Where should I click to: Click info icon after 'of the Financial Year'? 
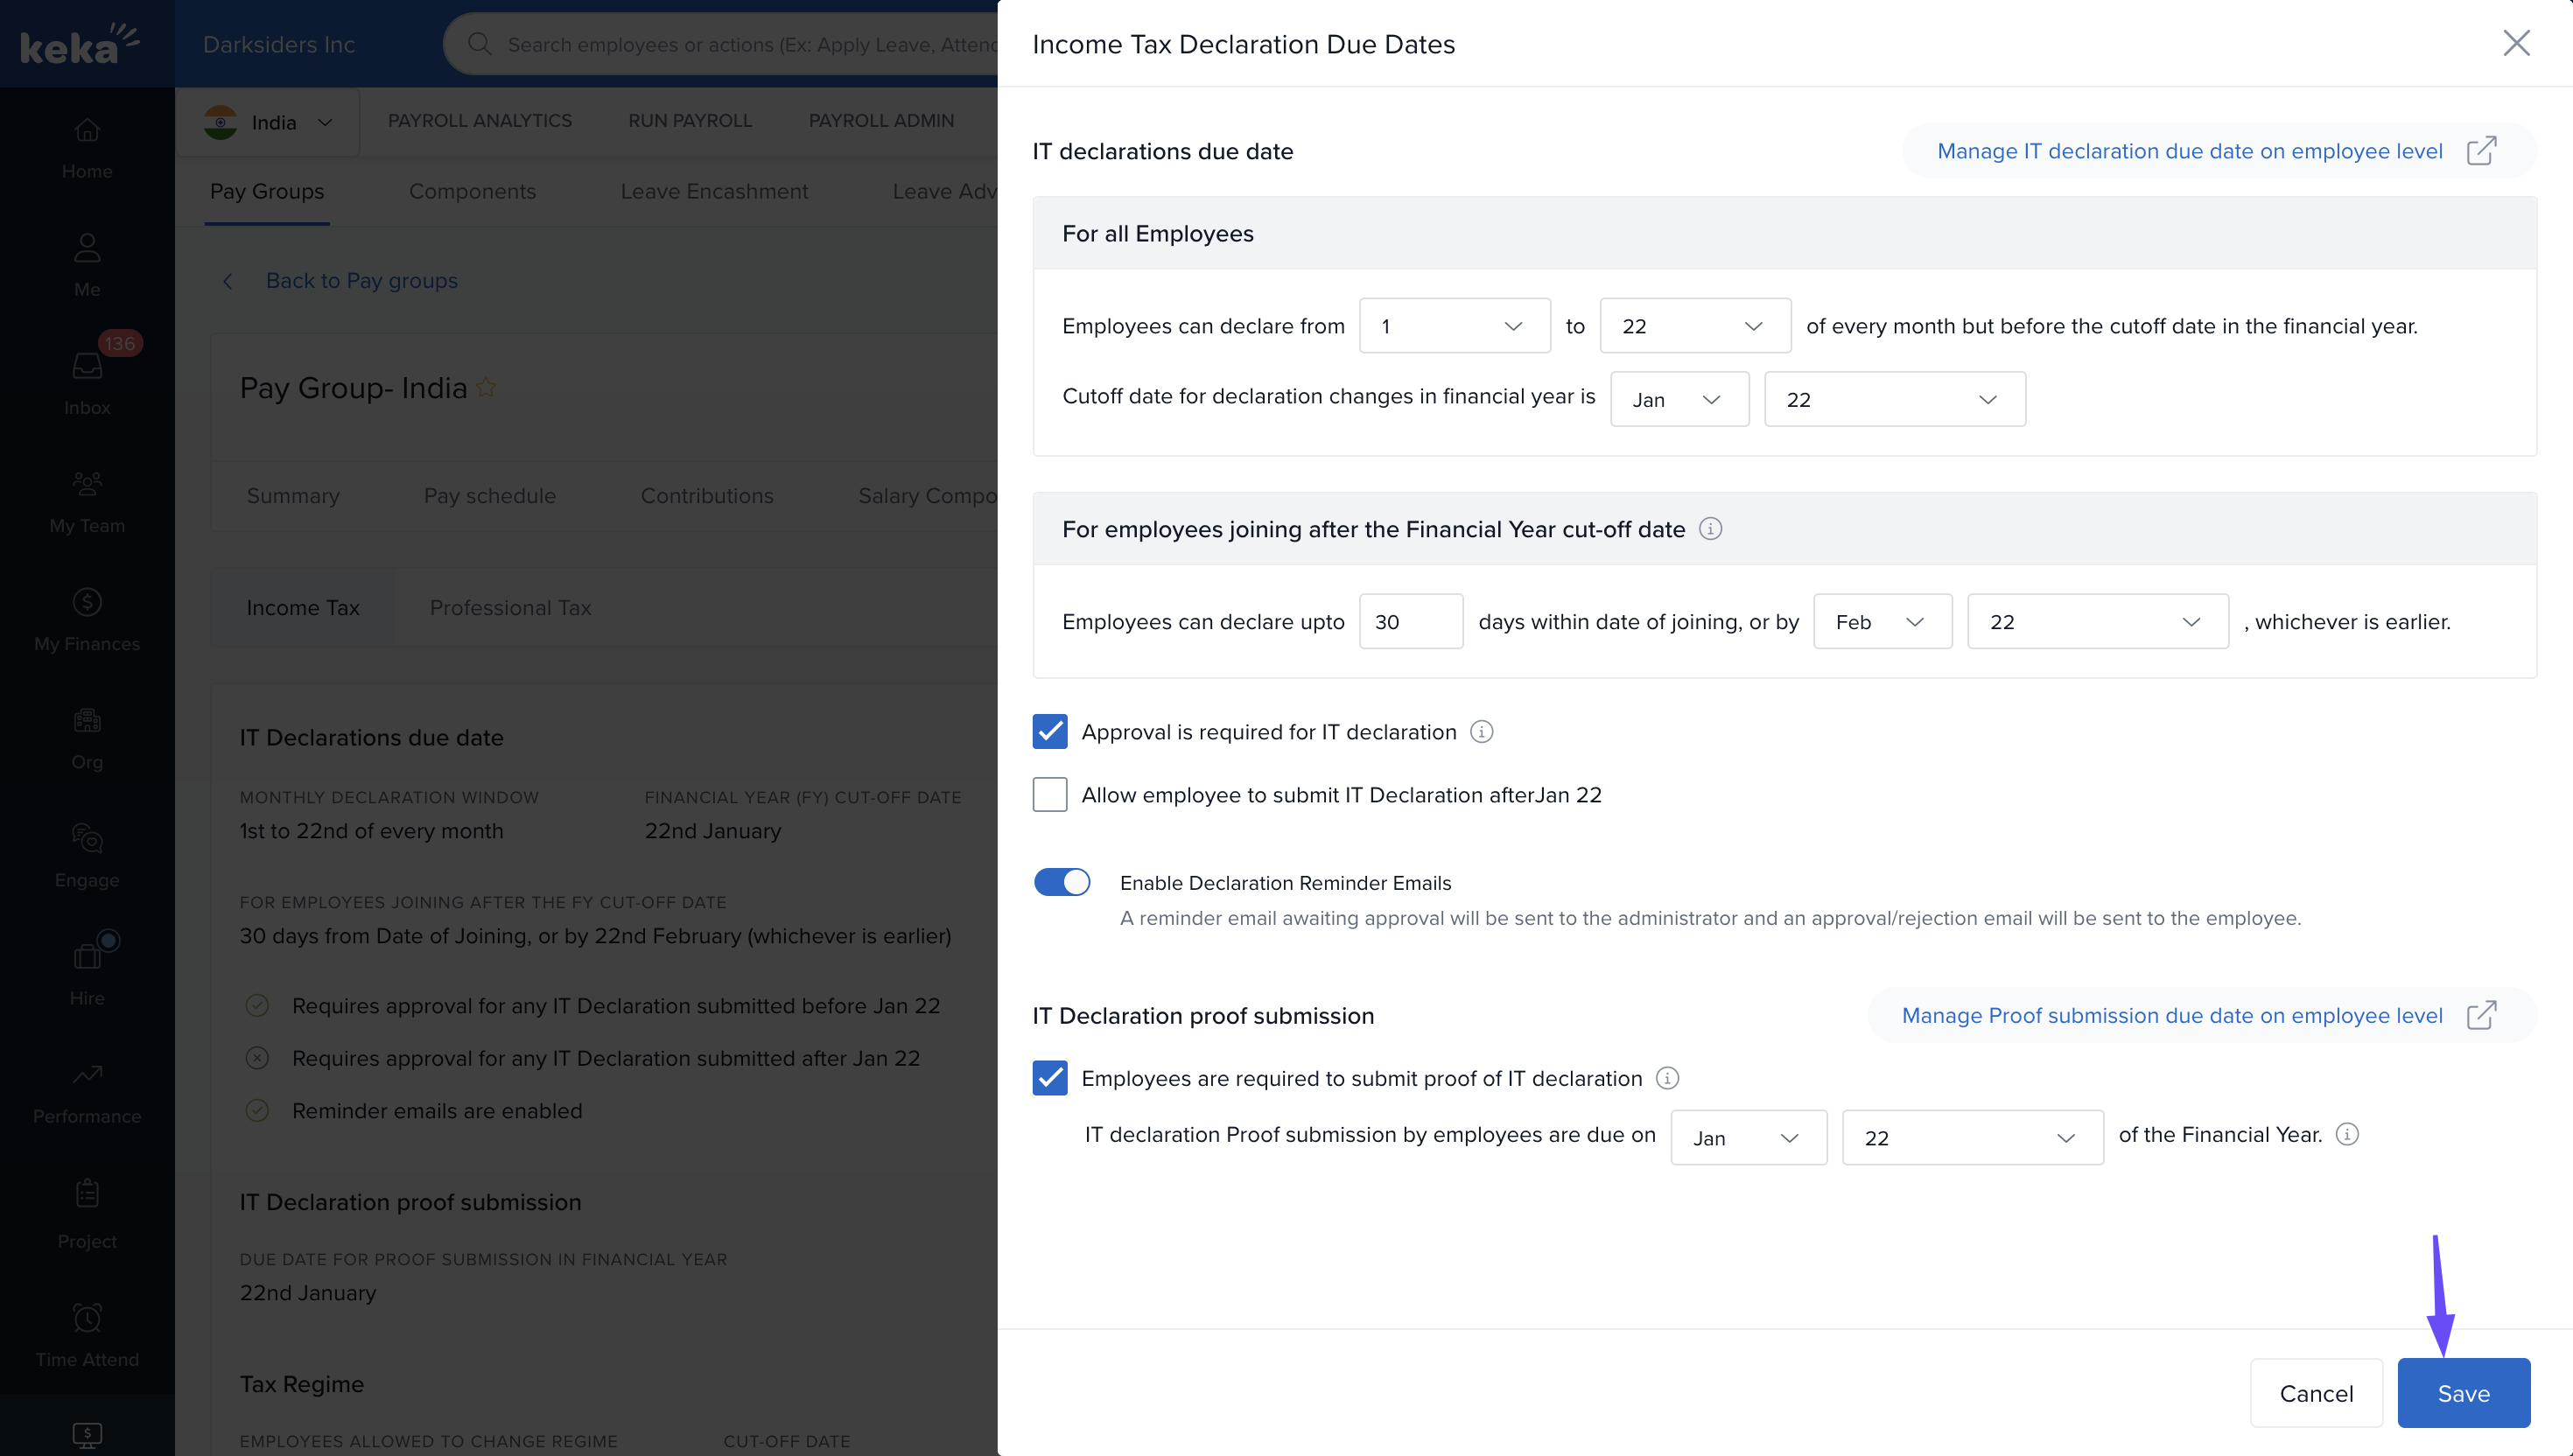coord(2347,1134)
